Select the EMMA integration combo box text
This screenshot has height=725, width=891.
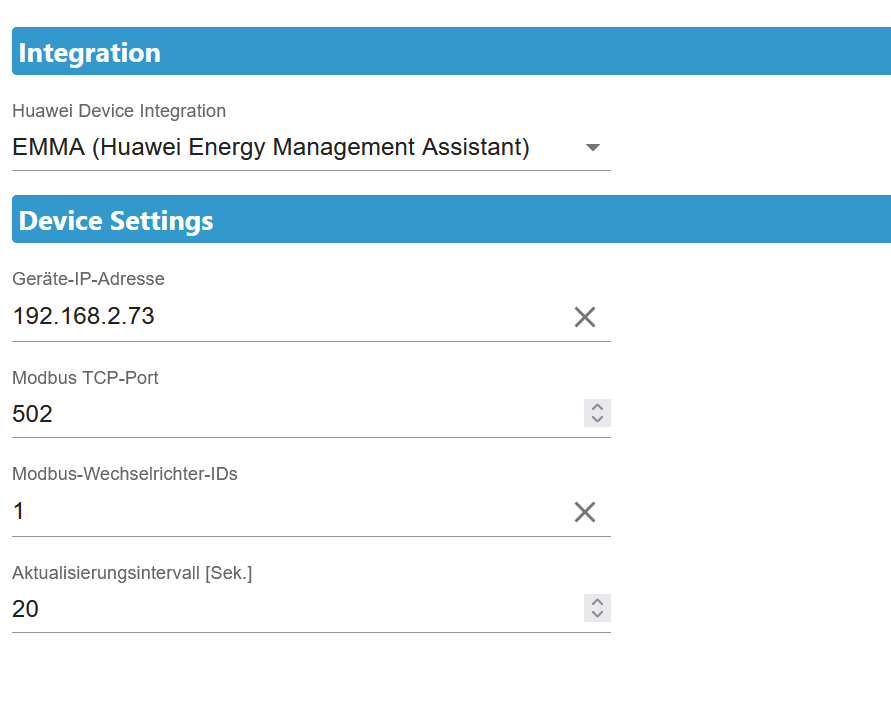coord(271,148)
